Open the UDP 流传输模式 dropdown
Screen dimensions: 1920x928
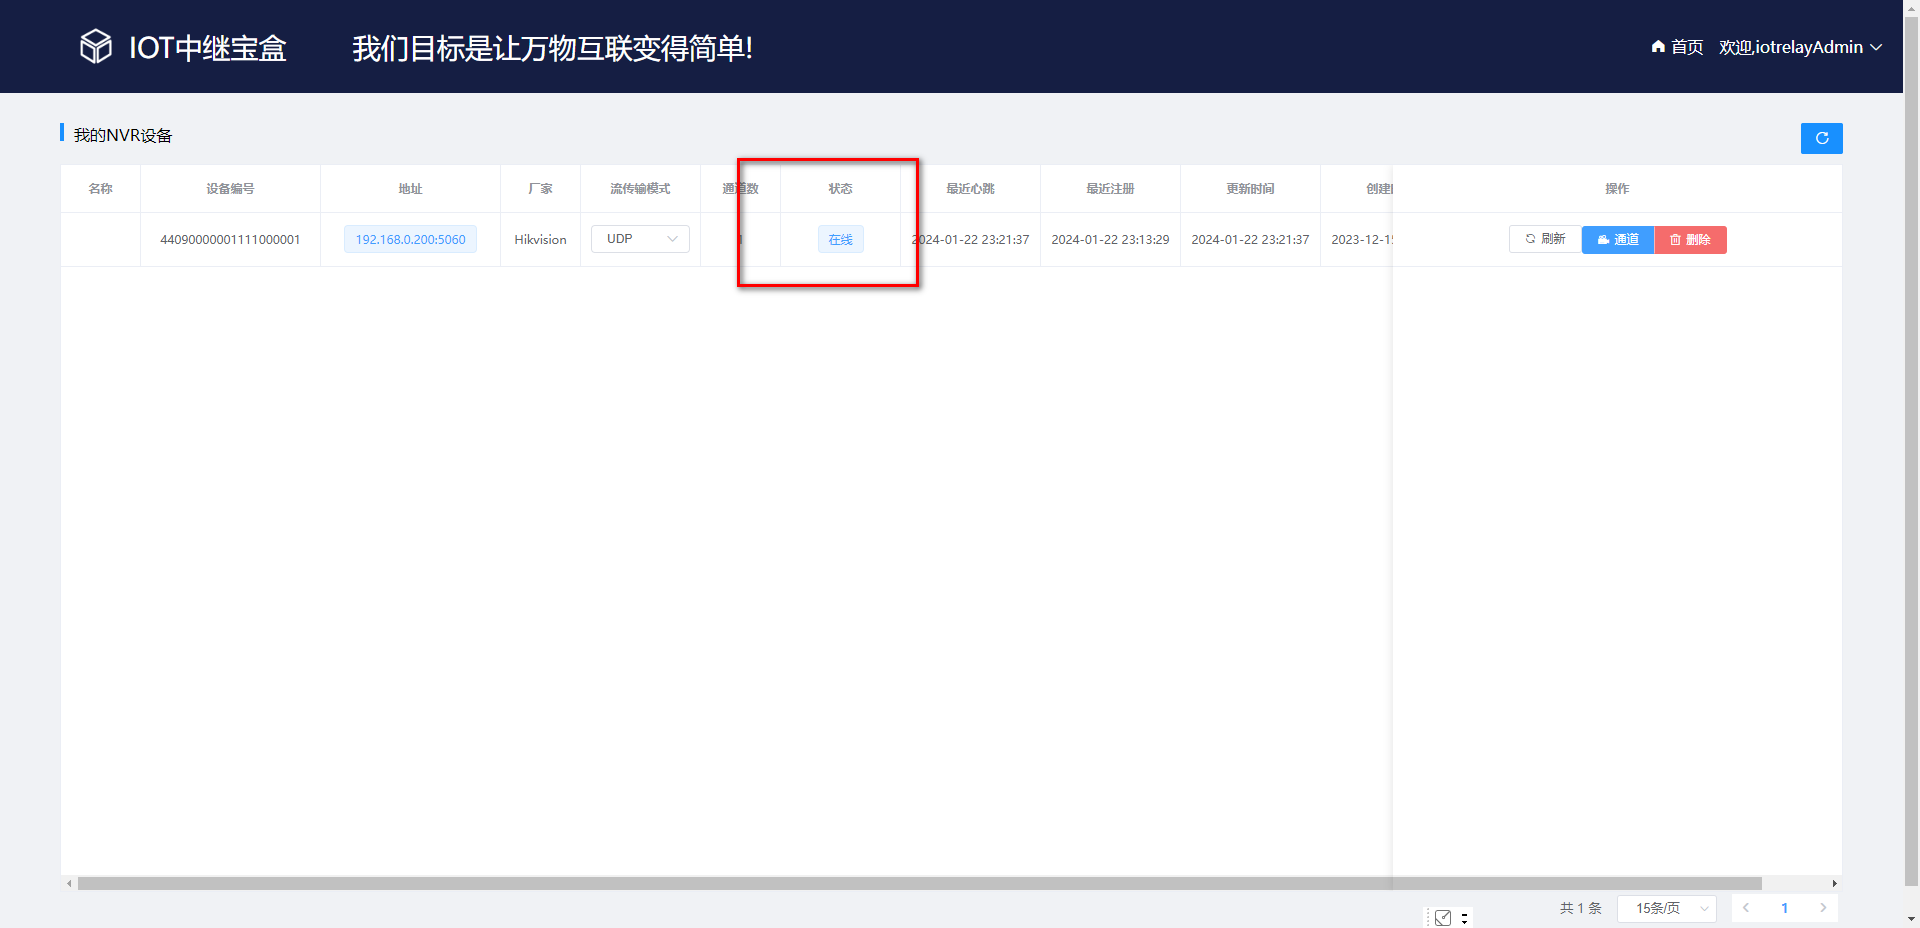[639, 239]
